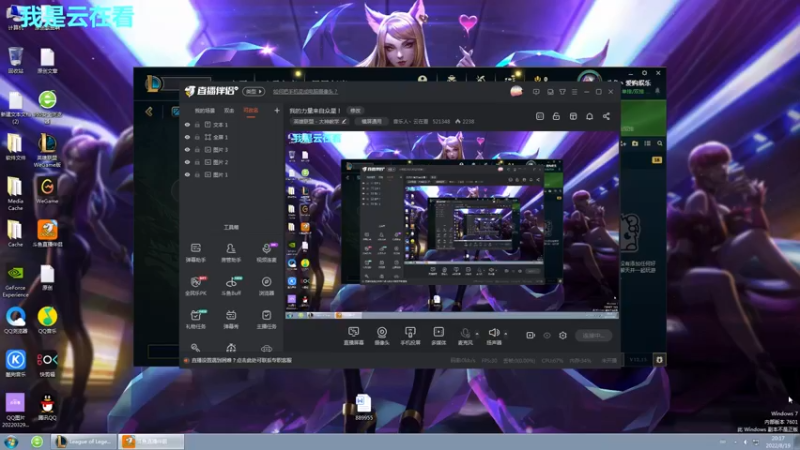
Task: Click the customer service link in status bar
Action: pos(241,360)
